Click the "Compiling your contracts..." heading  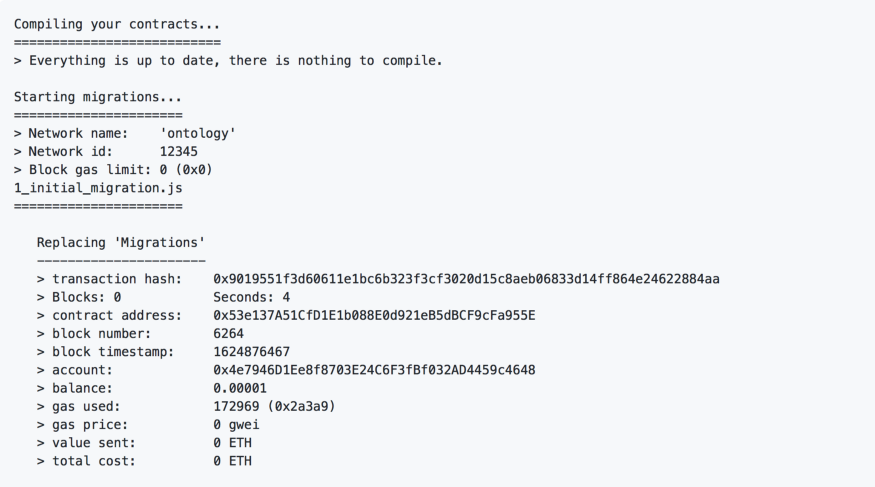(117, 24)
